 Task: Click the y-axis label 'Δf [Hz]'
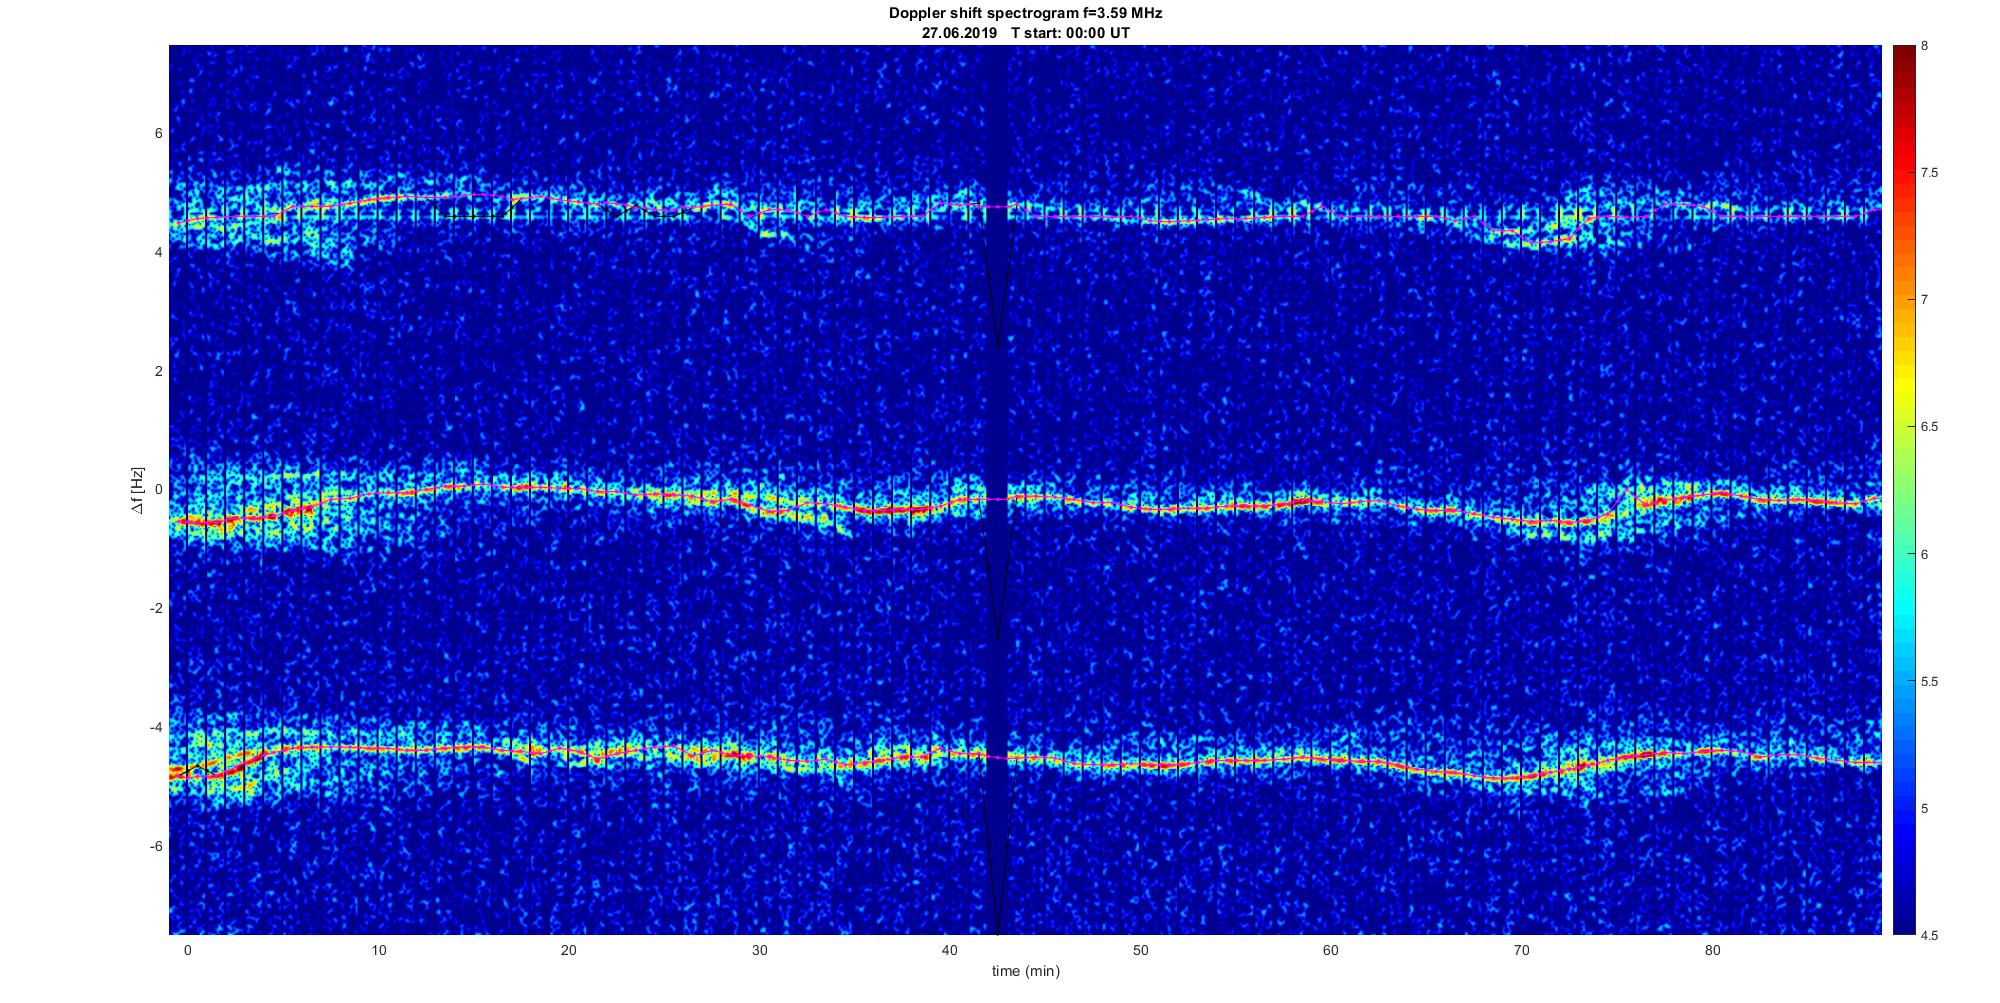tap(137, 490)
